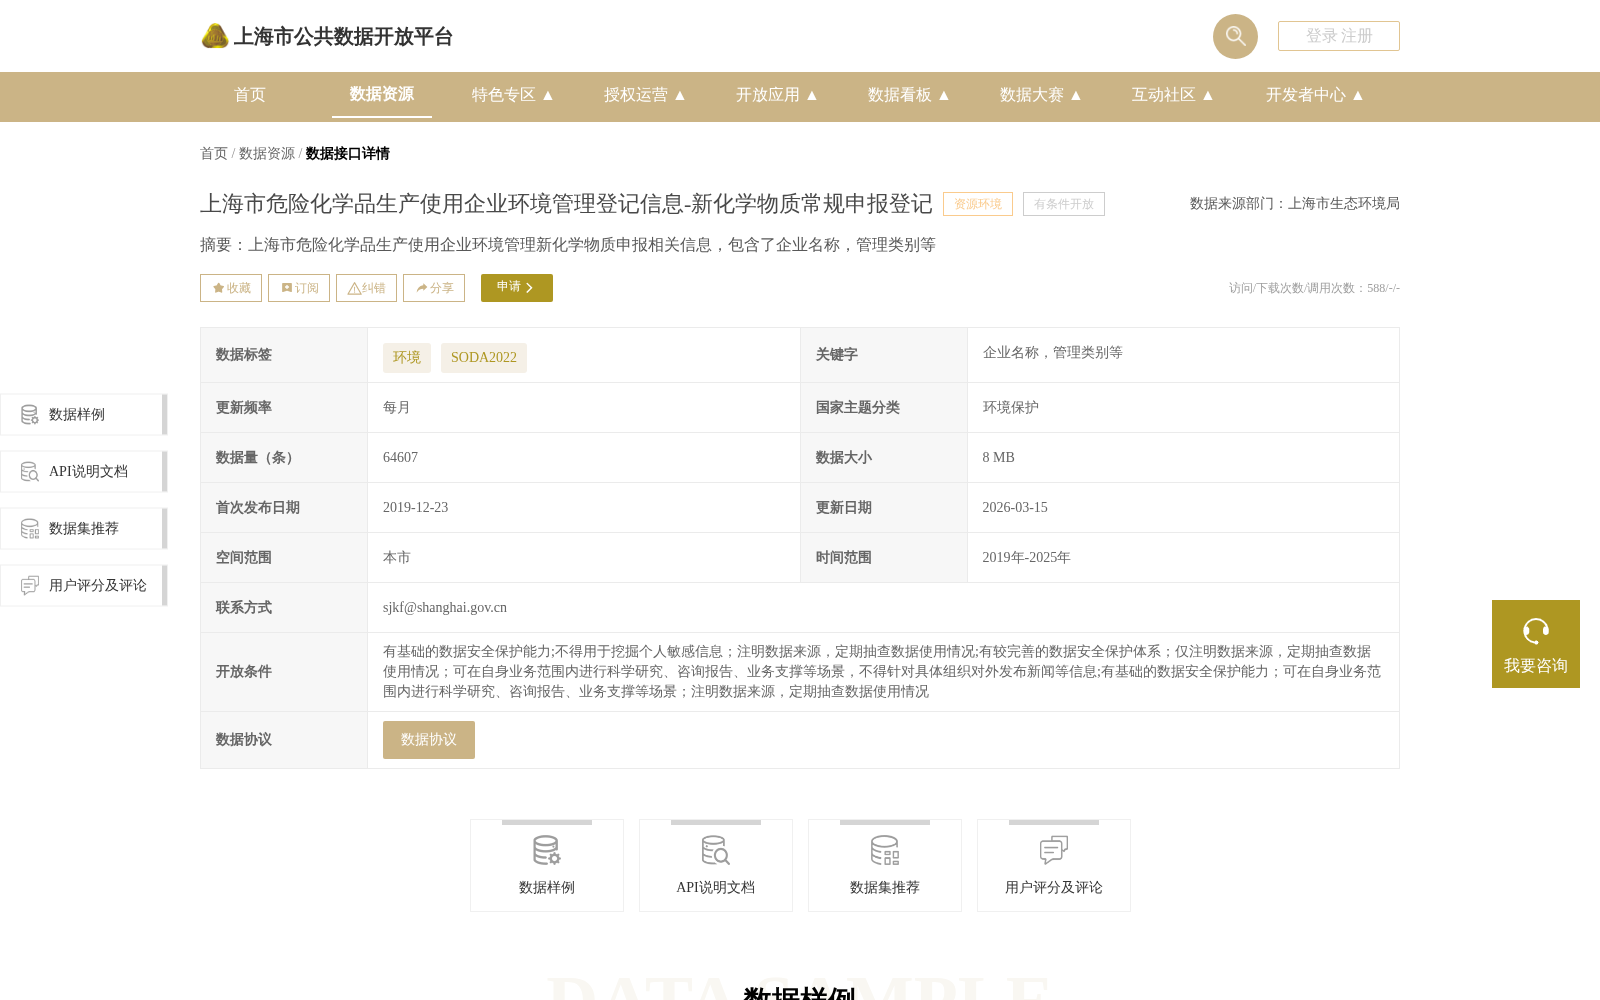Go to 首页 in navigation bar

(250, 95)
